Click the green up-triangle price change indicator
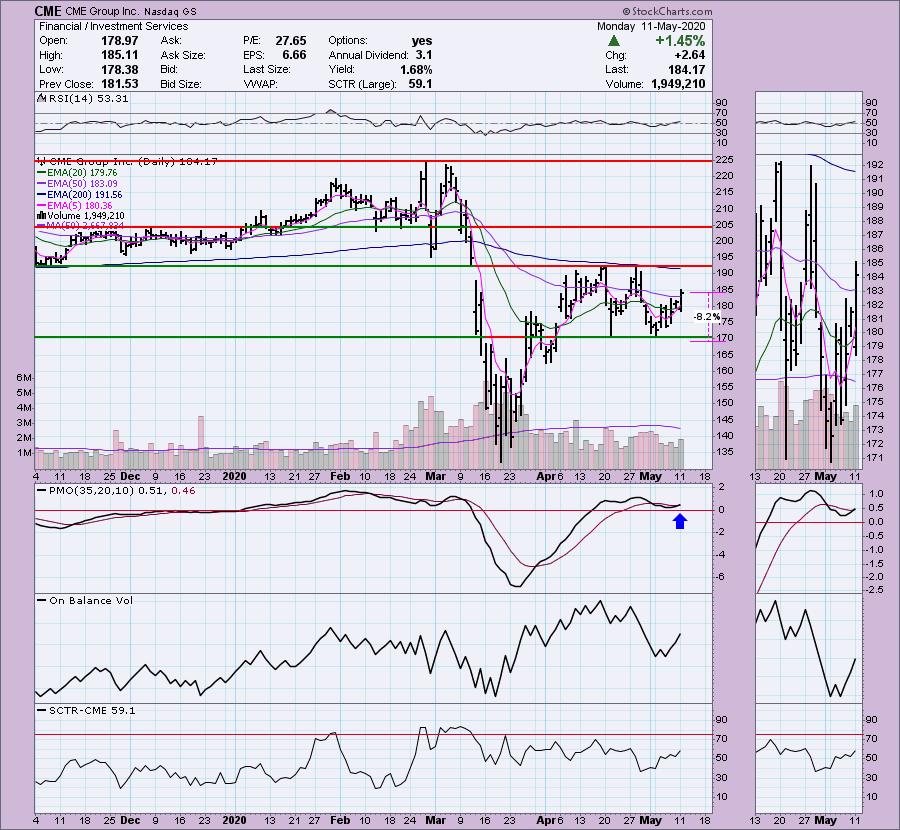Image resolution: width=900 pixels, height=830 pixels. 614,41
